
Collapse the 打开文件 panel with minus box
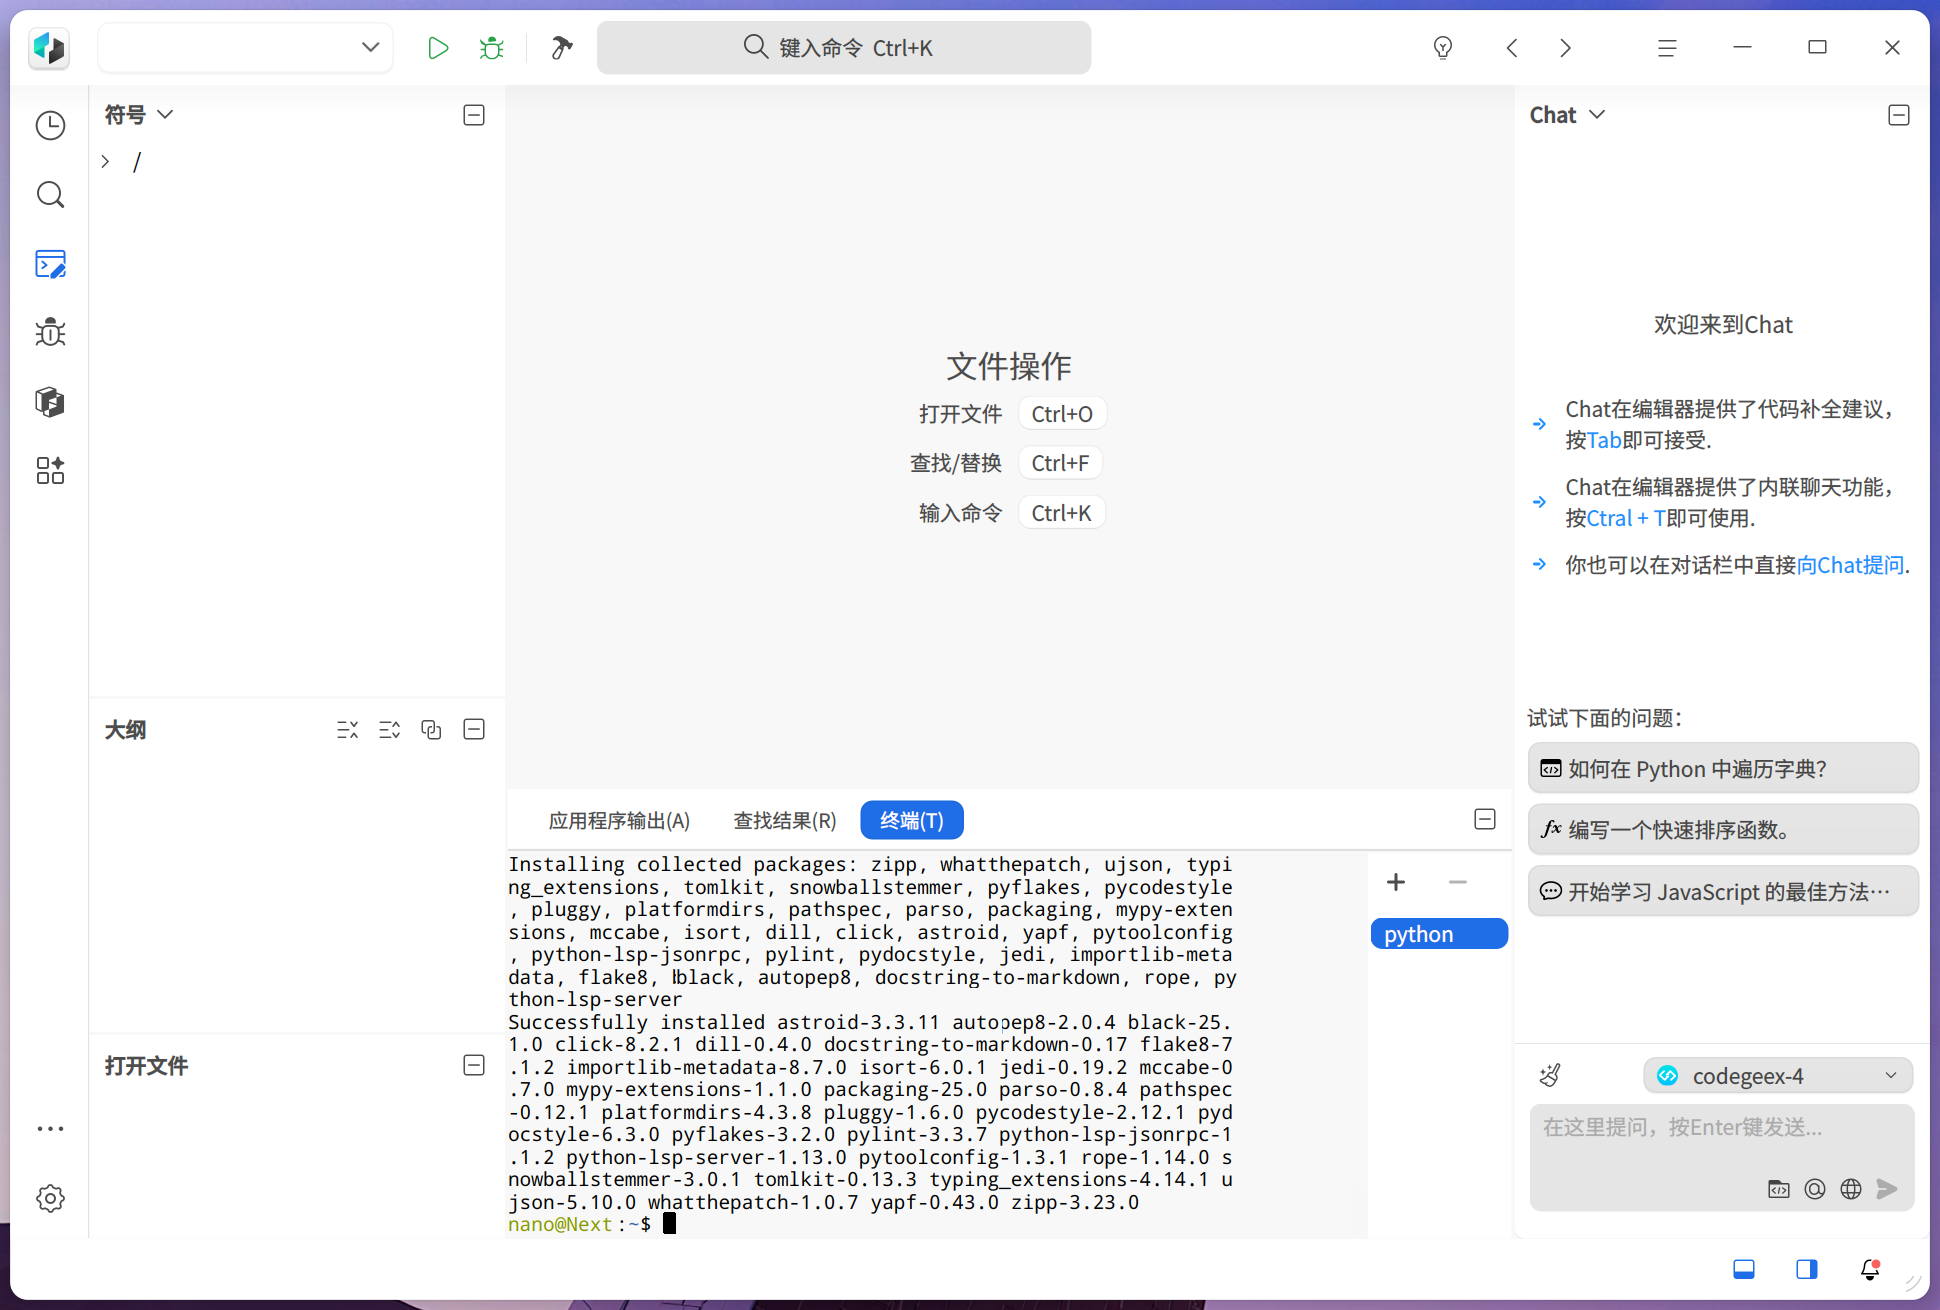[x=475, y=1066]
